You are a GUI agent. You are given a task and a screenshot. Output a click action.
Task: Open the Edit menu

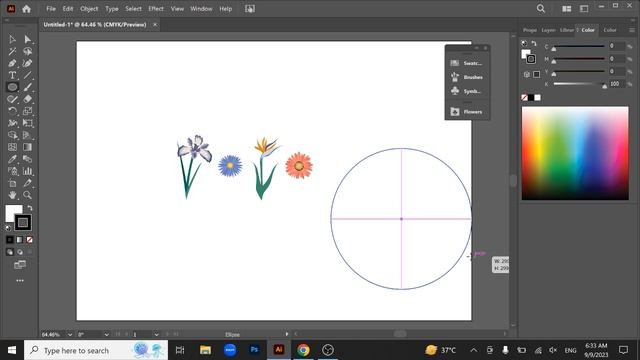pos(68,9)
